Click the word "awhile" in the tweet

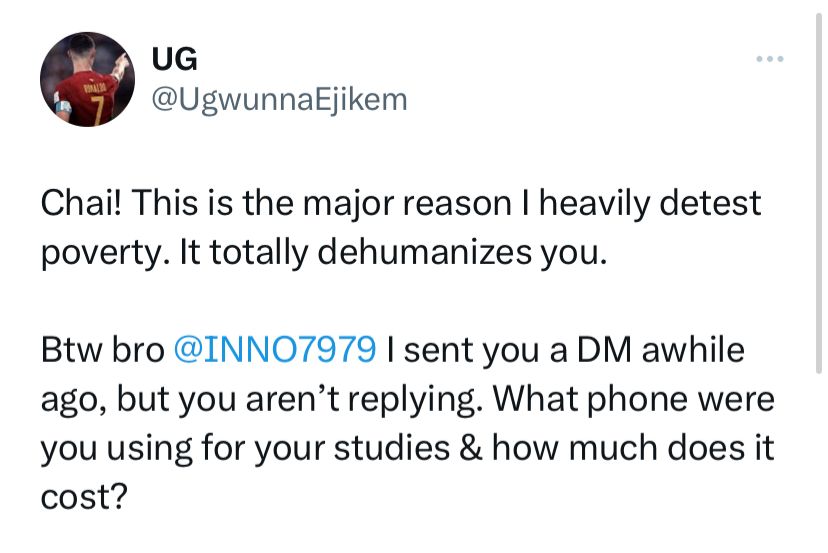point(691,350)
